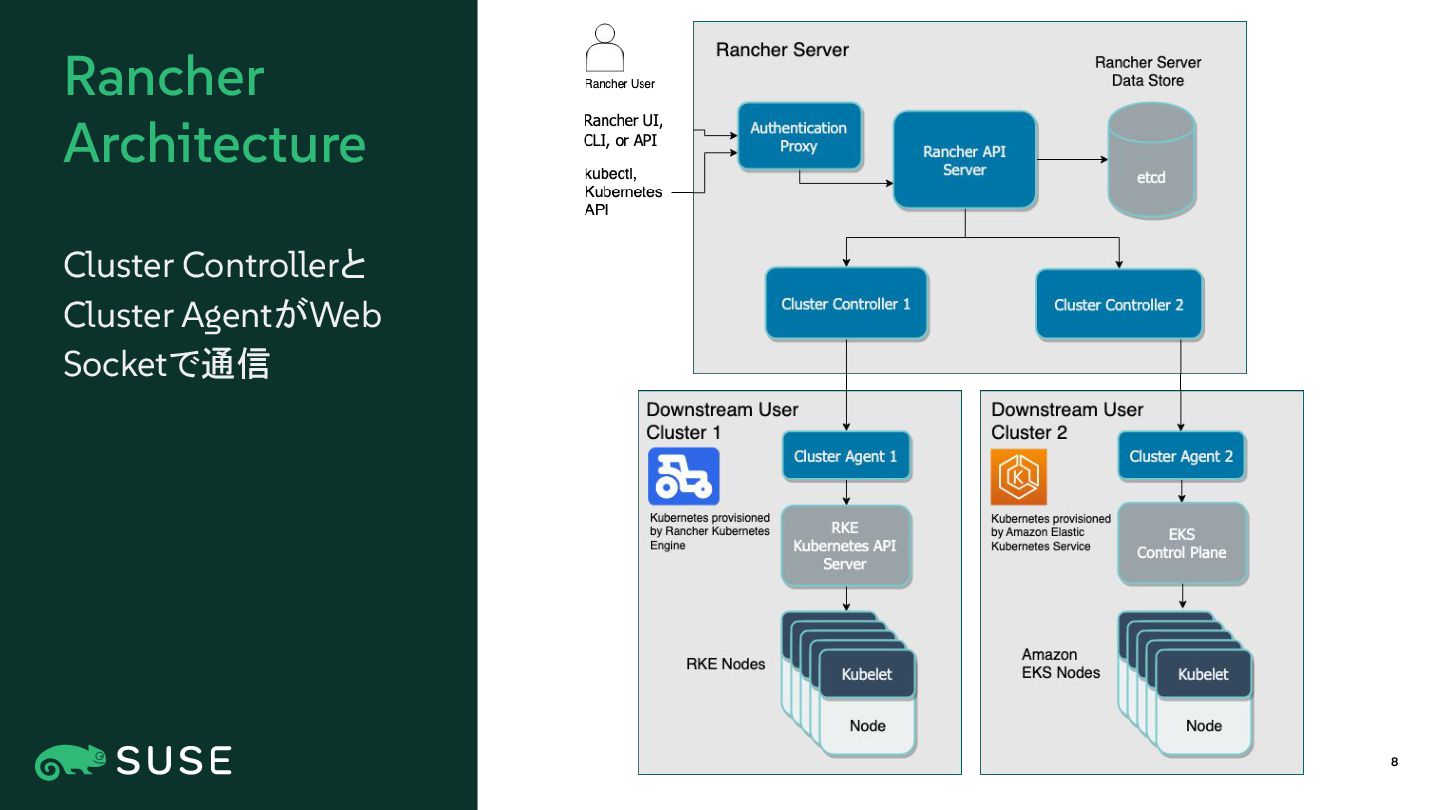Click the RKE tractor icon

(684, 476)
